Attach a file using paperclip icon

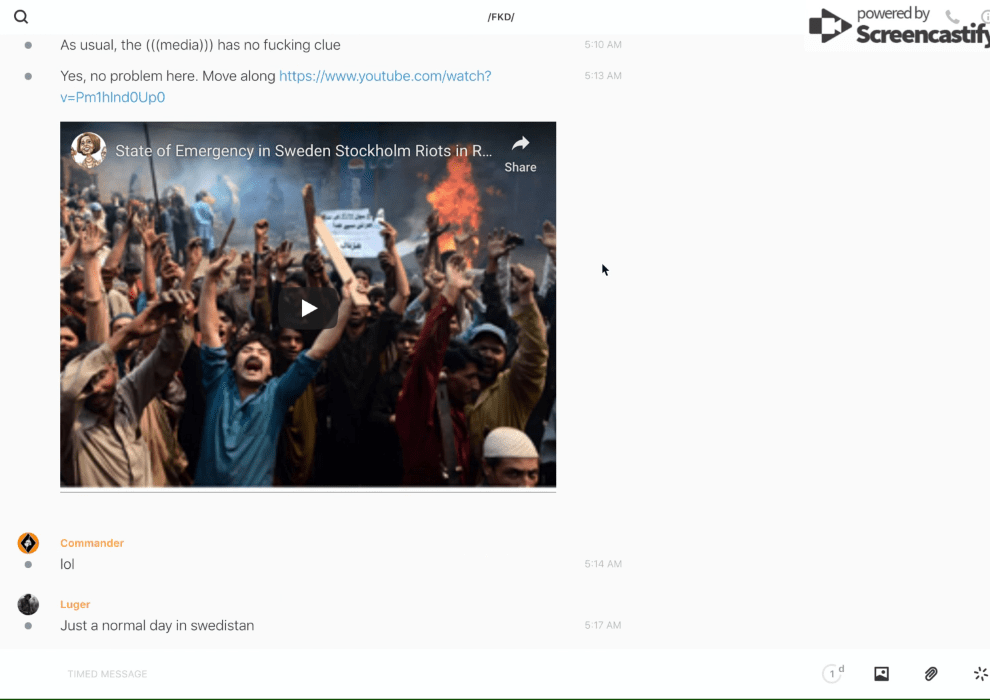[x=931, y=674]
